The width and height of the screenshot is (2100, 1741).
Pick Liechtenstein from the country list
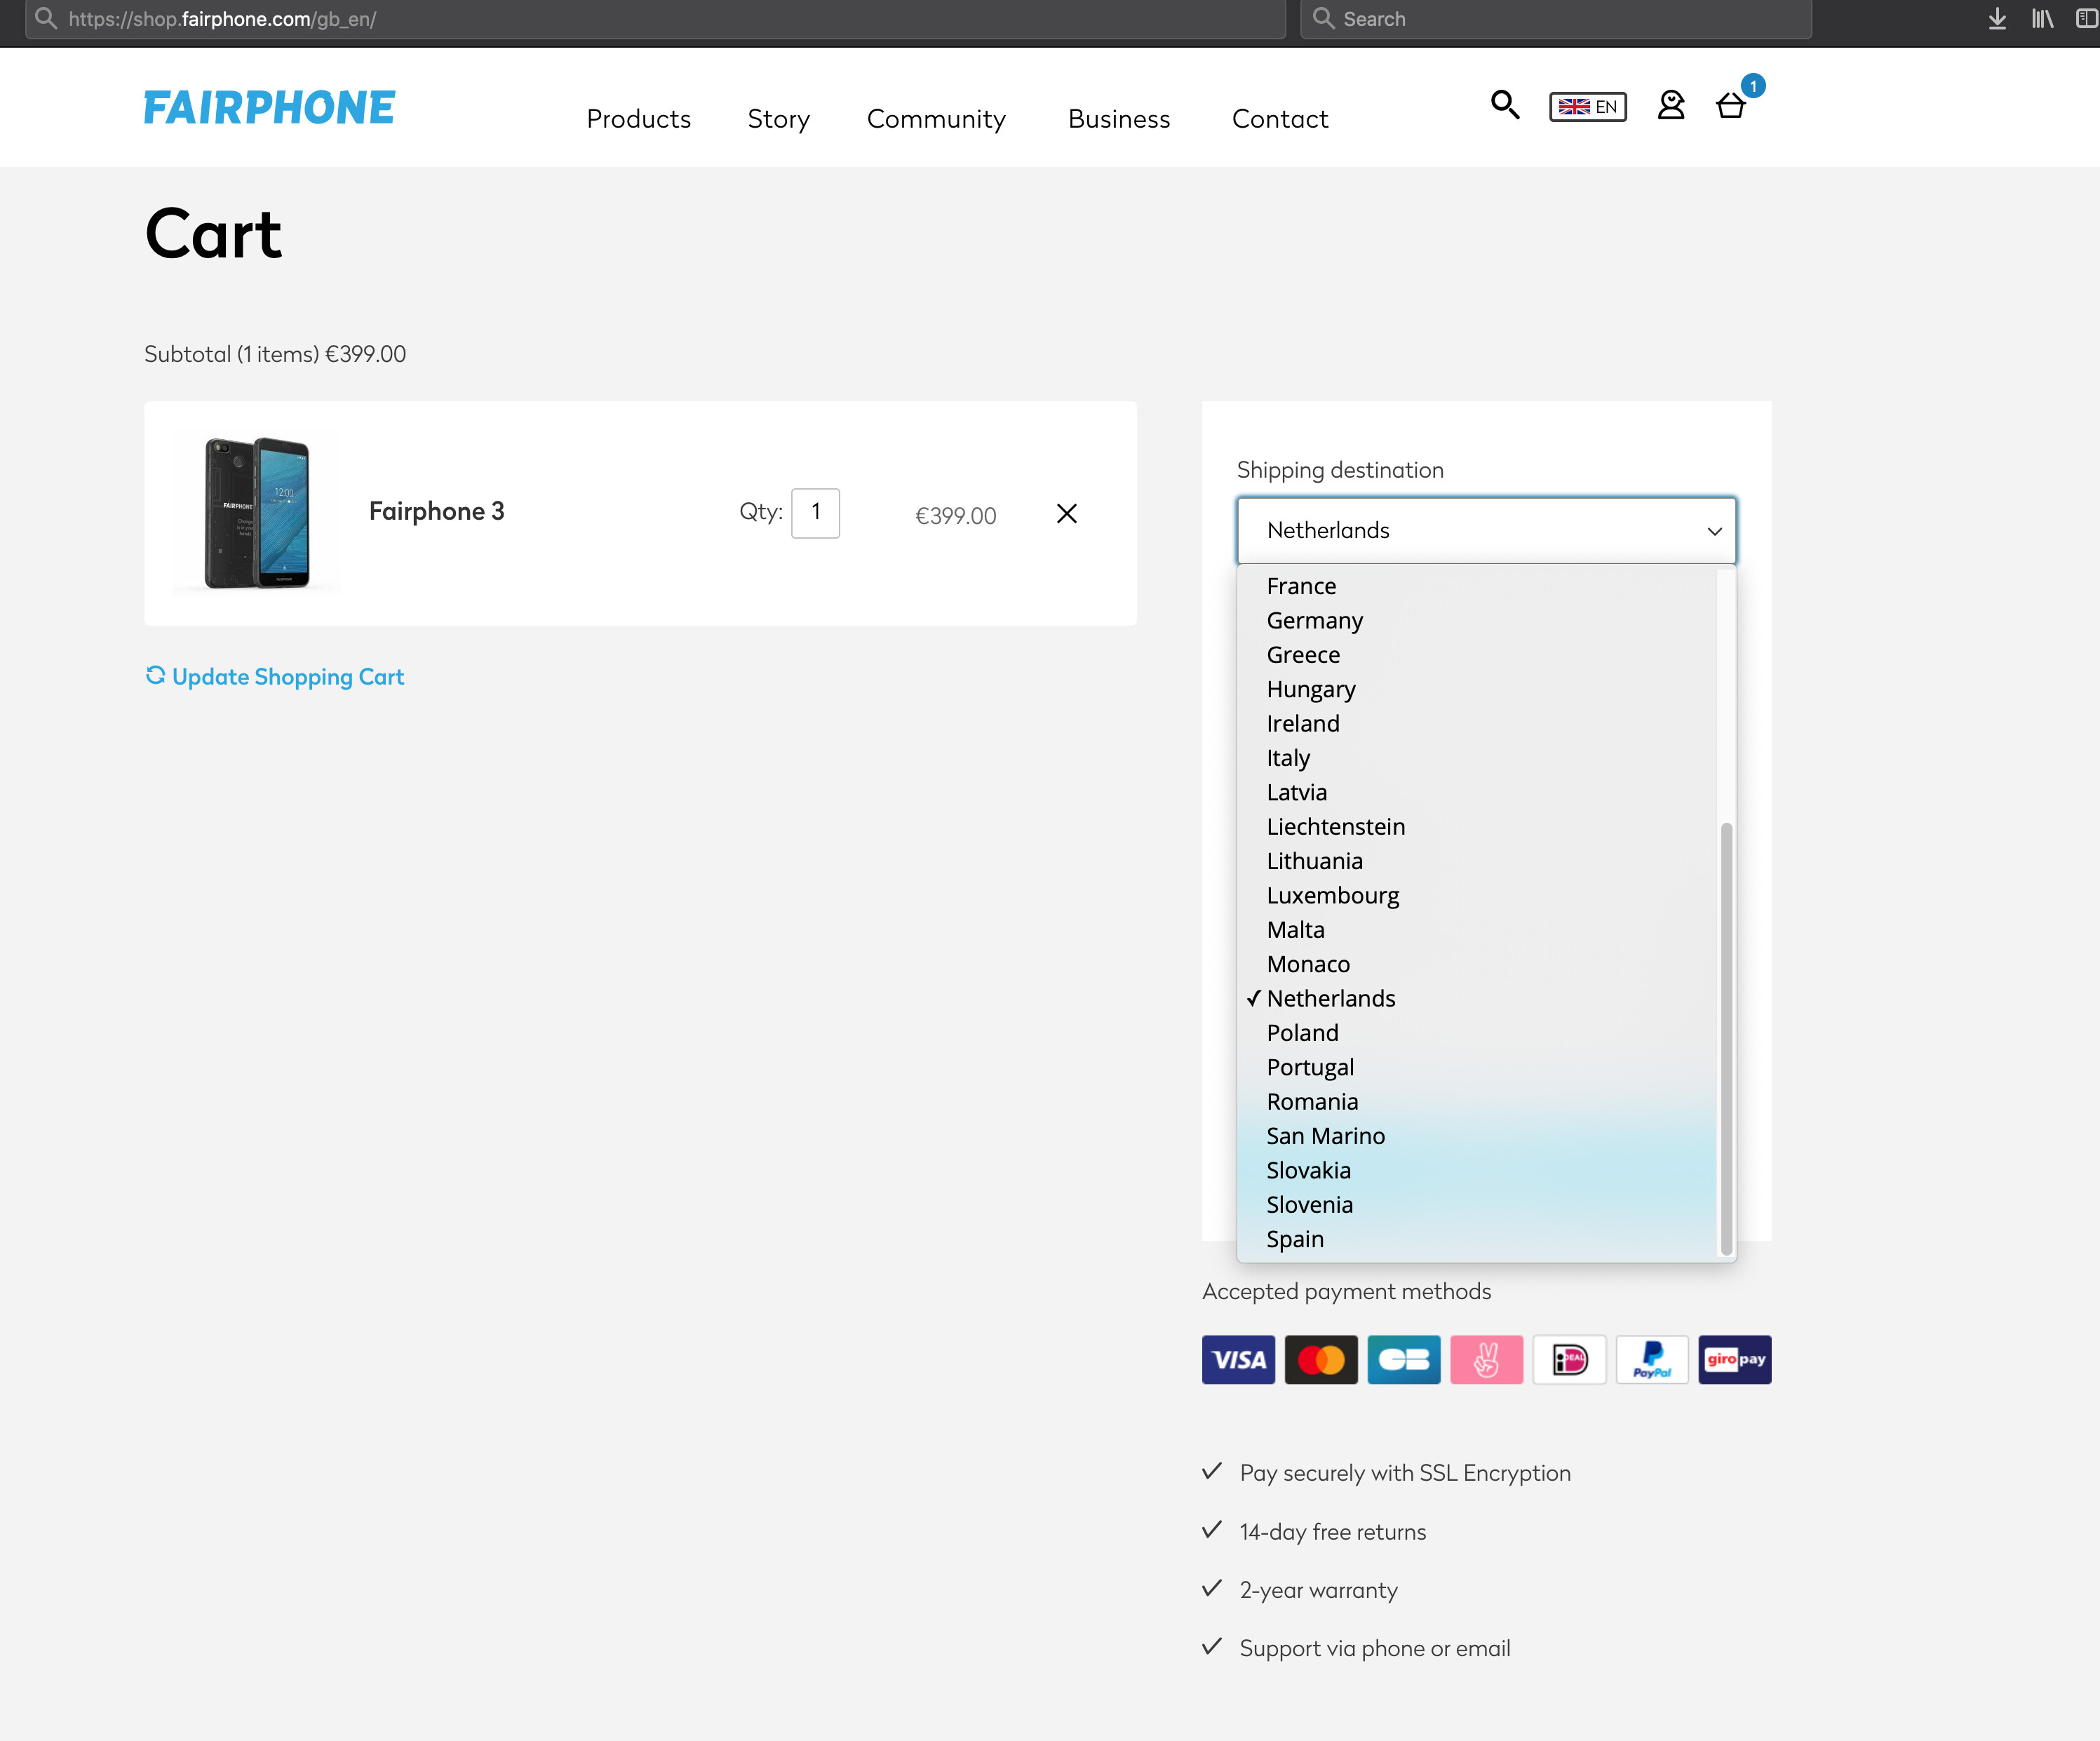1476,827
